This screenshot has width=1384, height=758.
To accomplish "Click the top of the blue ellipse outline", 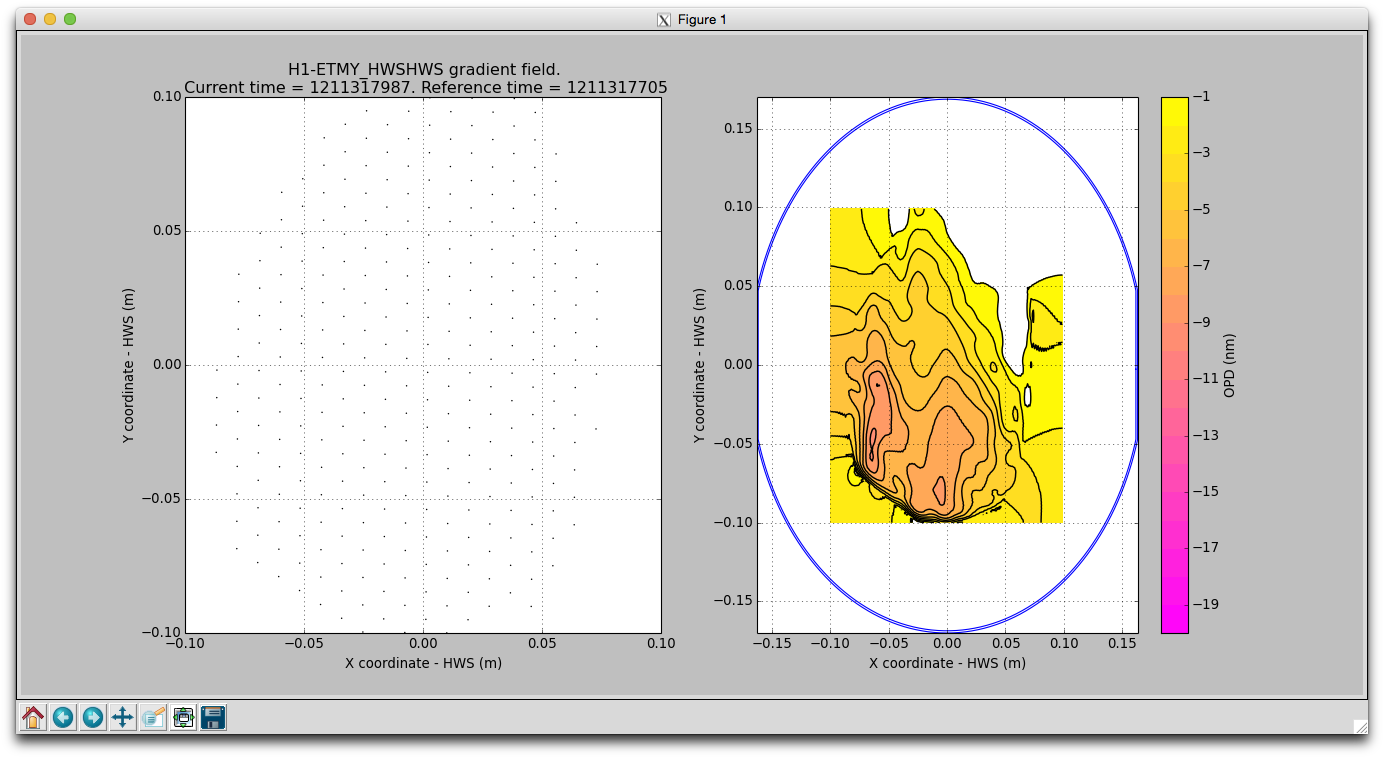I will 947,99.
